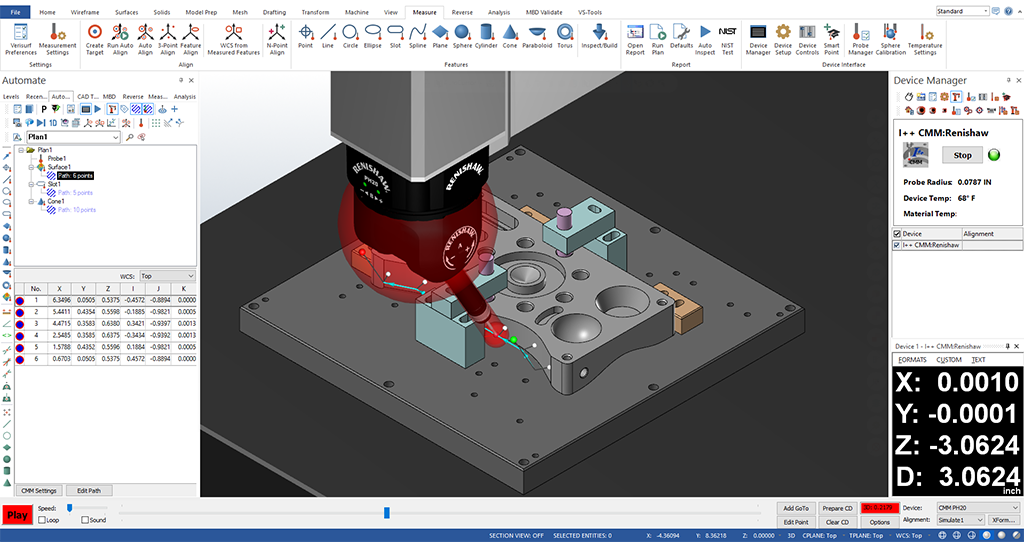Viewport: 1024px width, 542px height.
Task: Uncheck the I++ CMM:Renishaw device row
Action: pyautogui.click(x=897, y=245)
